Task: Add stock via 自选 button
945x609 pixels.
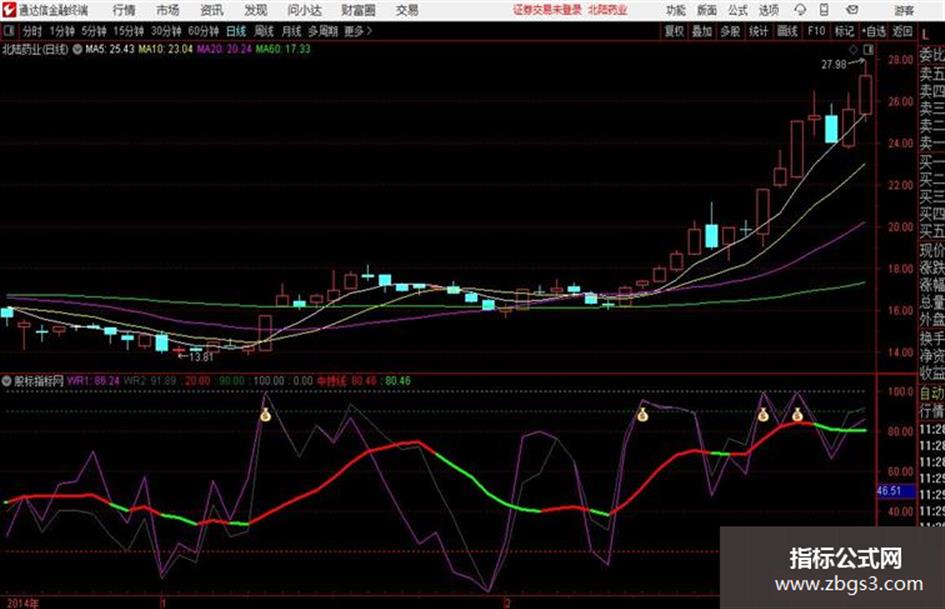Action: [874, 31]
